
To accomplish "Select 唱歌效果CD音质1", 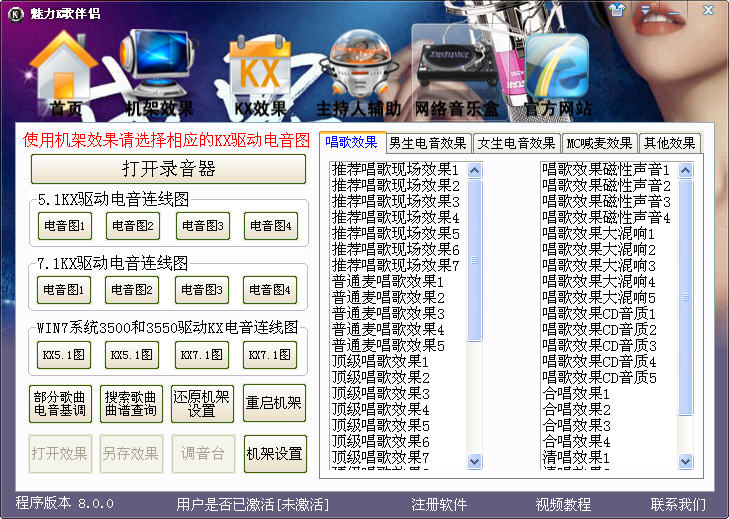I will 599,313.
